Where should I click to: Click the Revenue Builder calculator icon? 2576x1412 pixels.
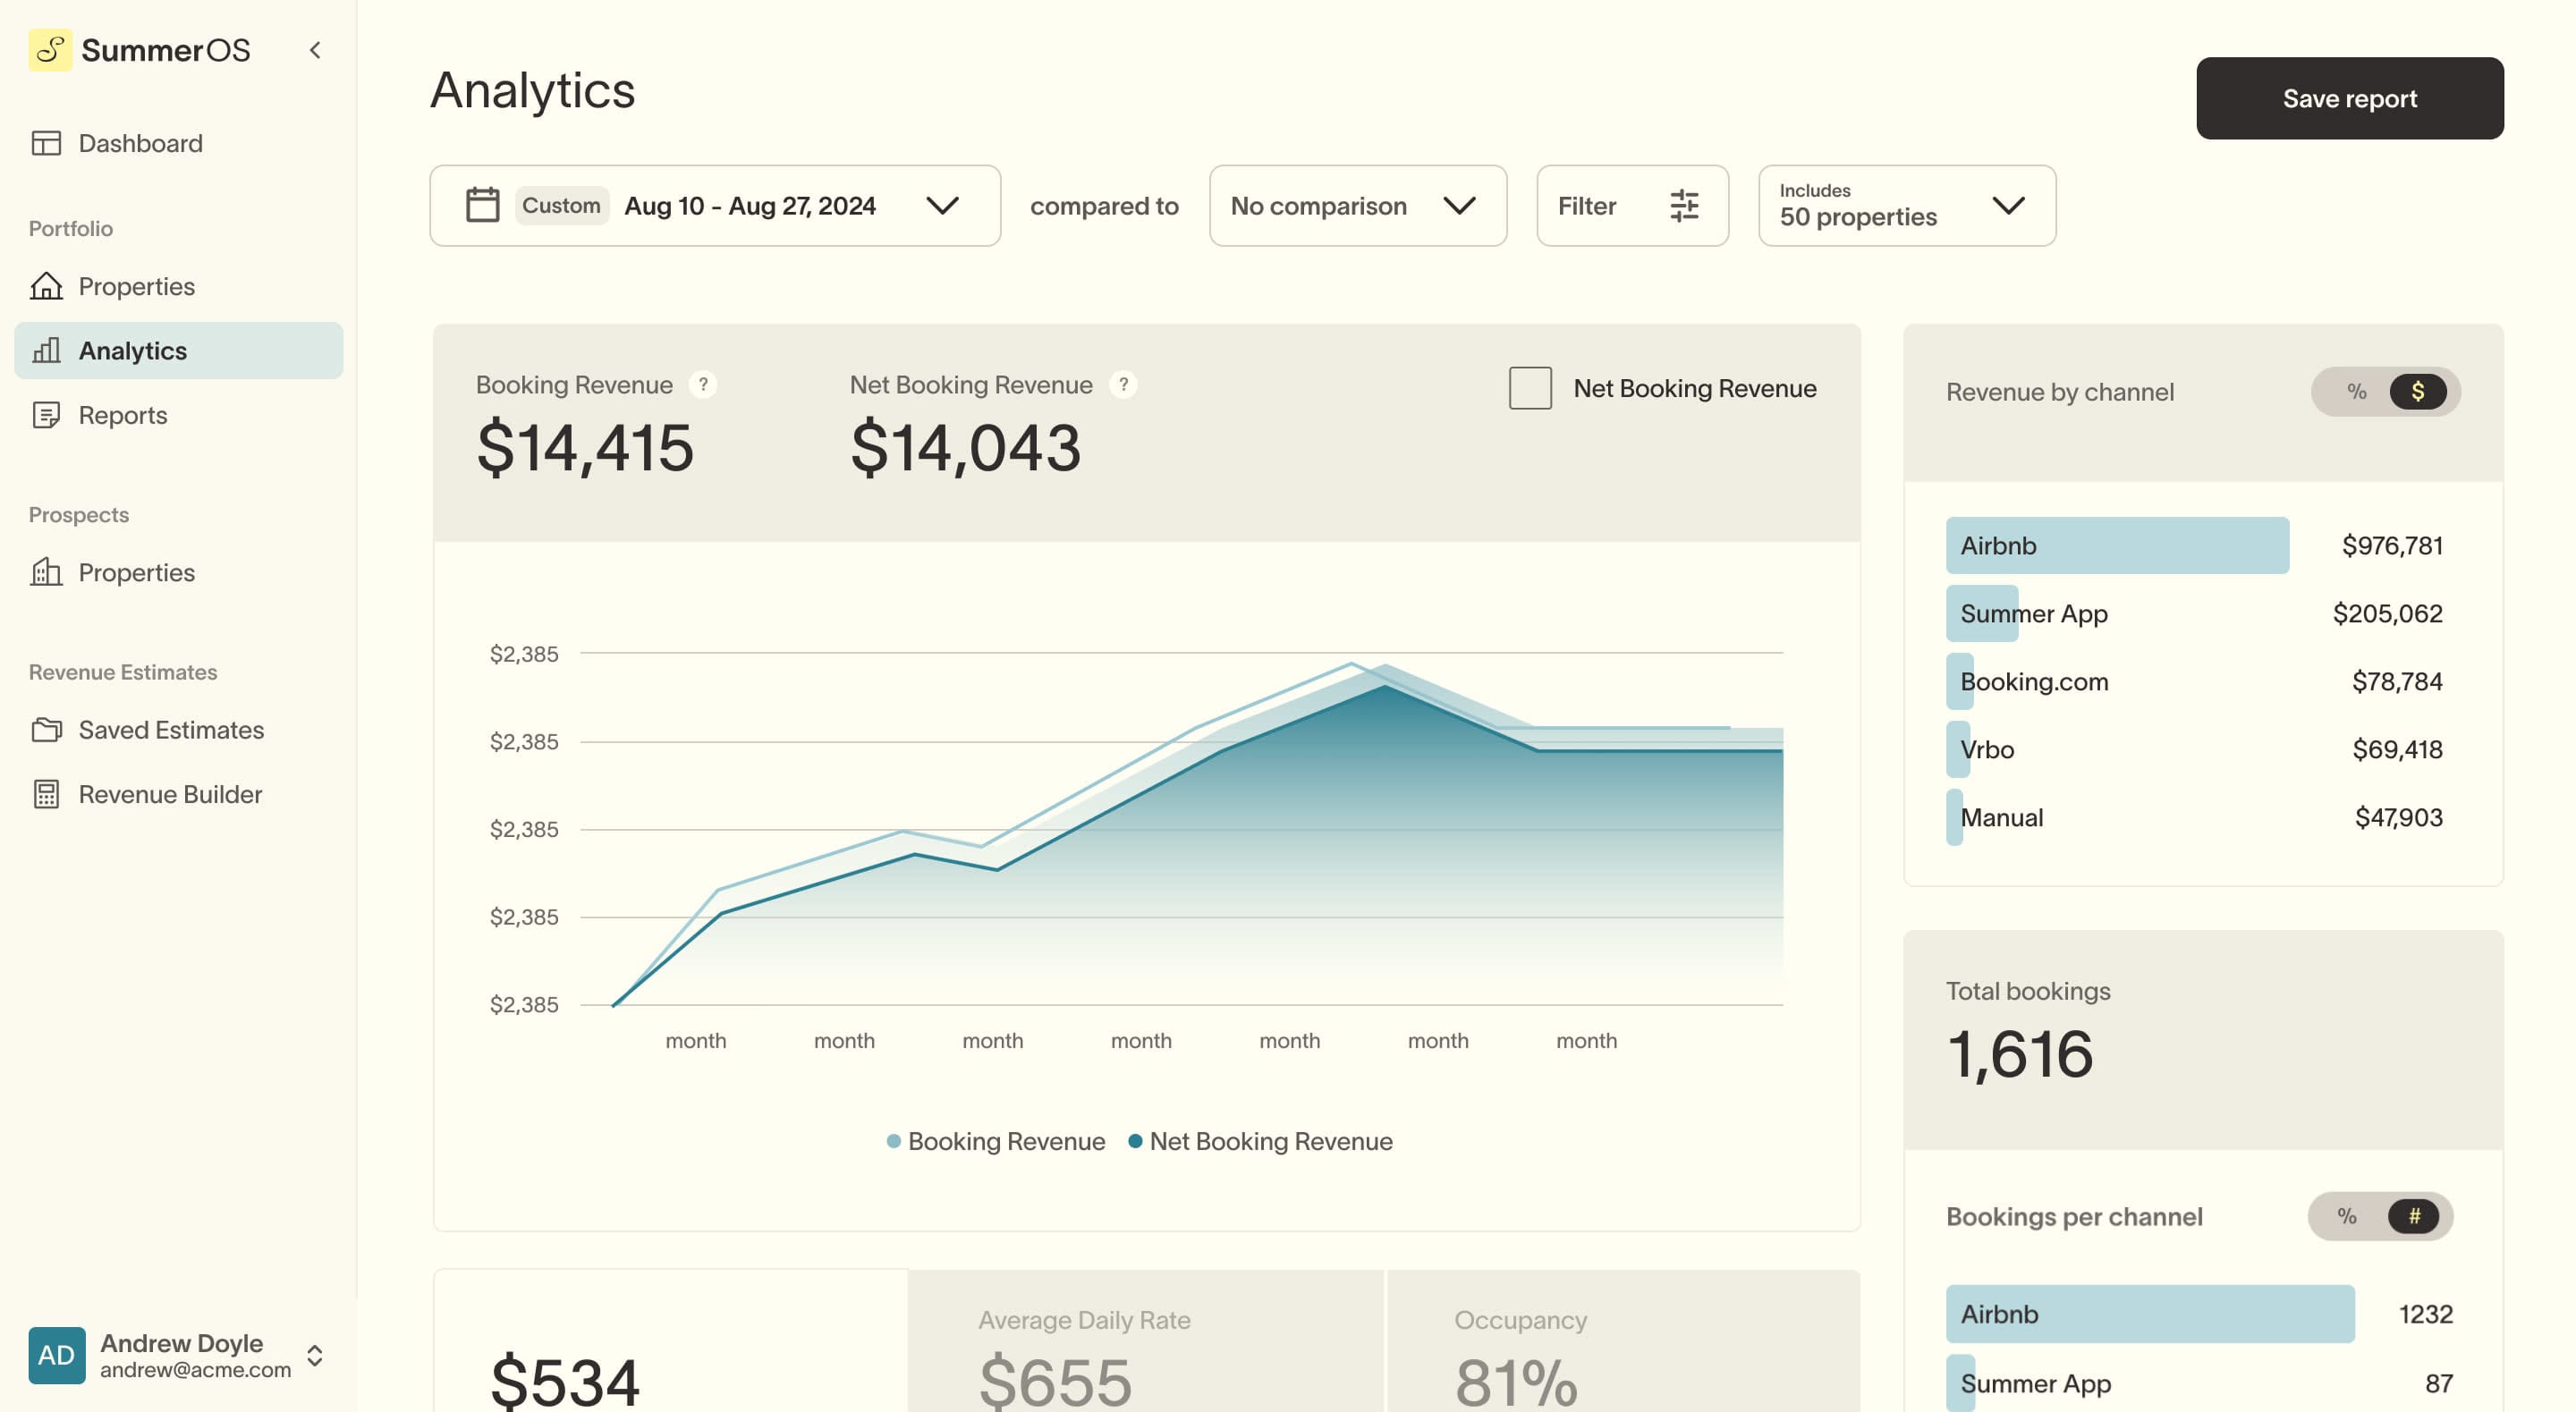[46, 794]
